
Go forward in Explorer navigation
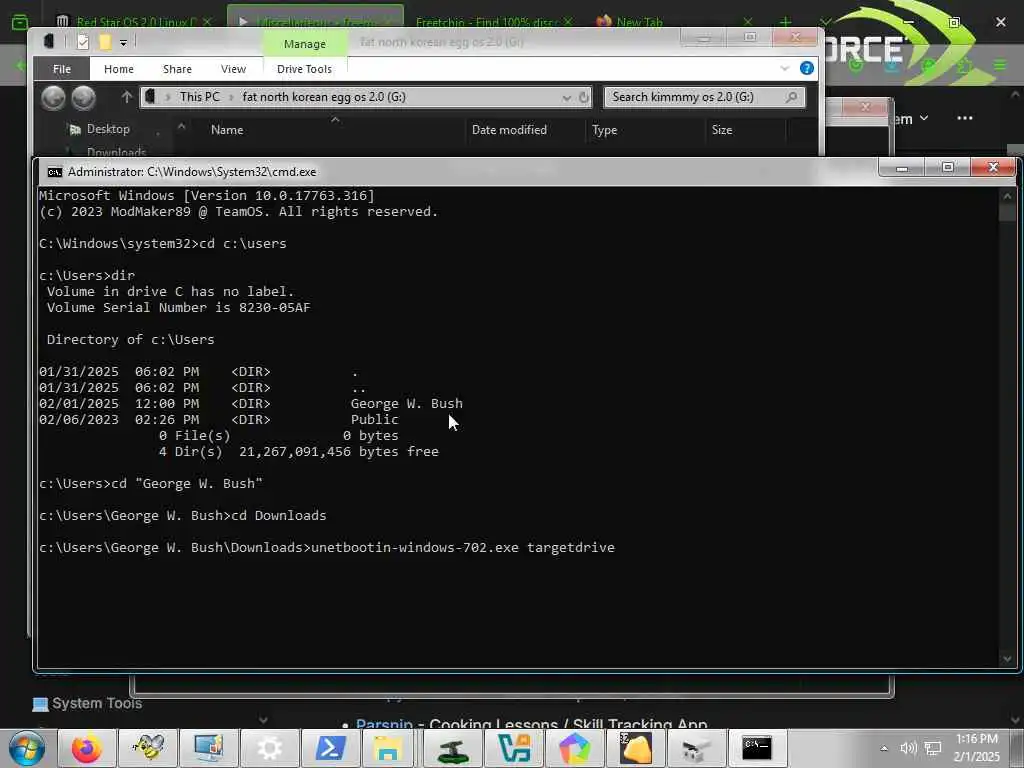84,98
